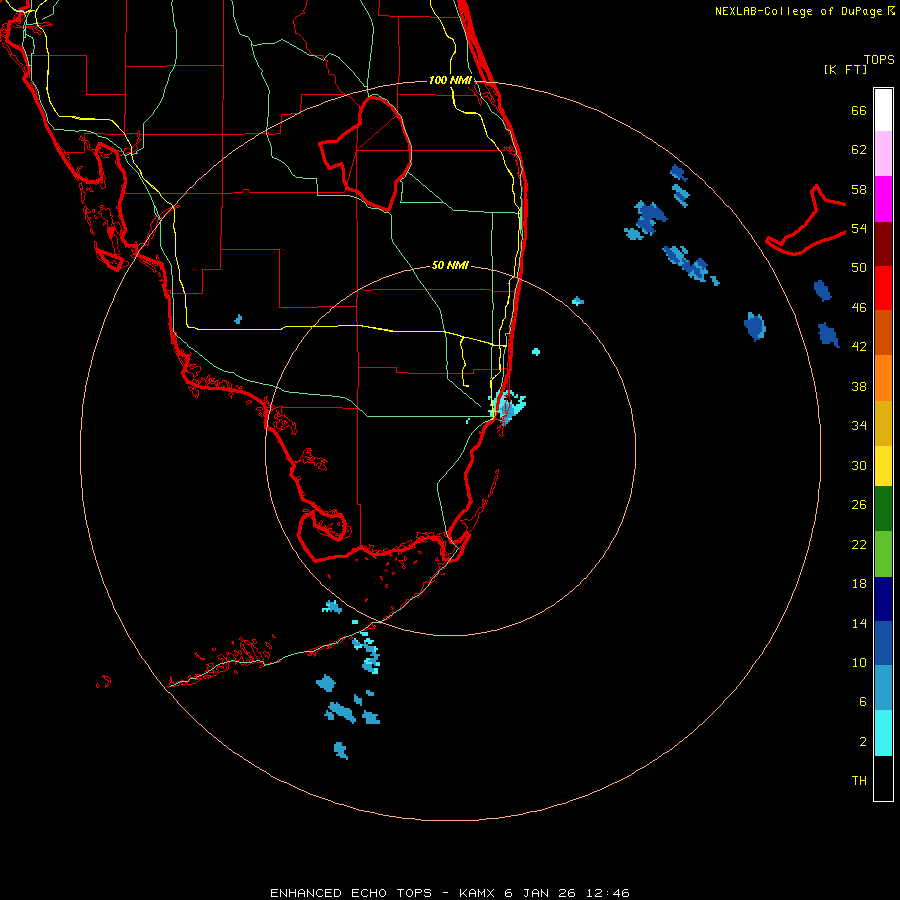This screenshot has width=900, height=900.
Task: Click the 50 NMI range ring label
Action: [x=450, y=265]
